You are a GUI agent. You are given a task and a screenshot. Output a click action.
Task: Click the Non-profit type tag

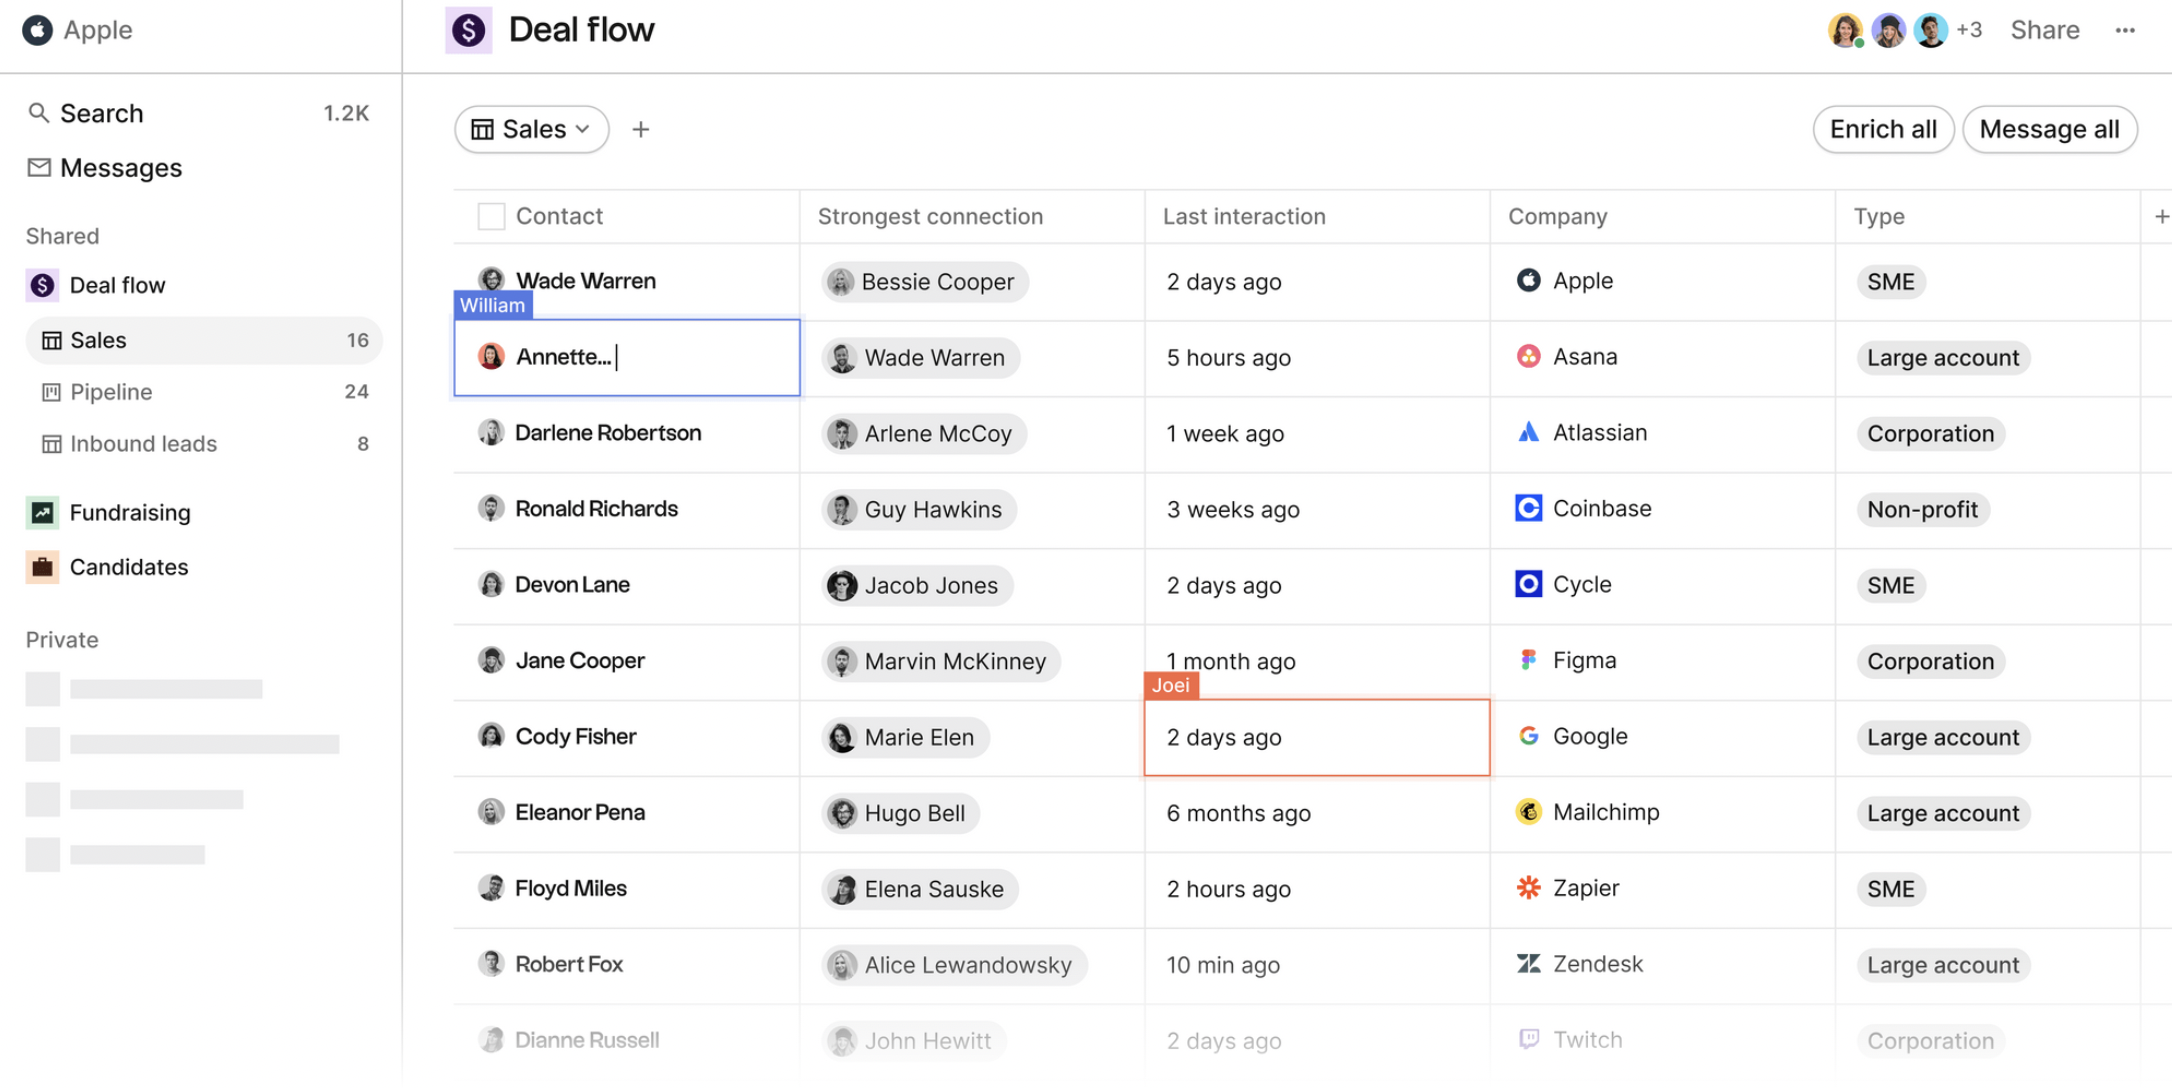pos(1921,509)
